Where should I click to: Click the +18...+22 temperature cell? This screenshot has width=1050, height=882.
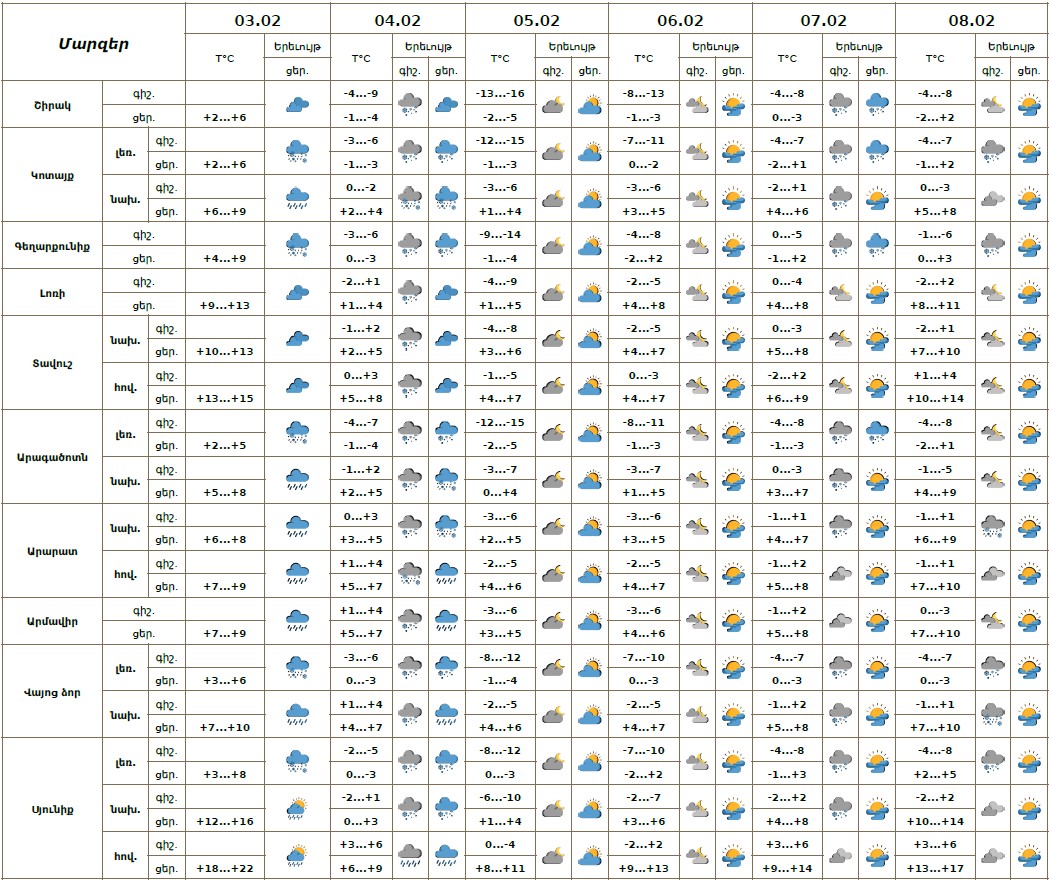(225, 868)
